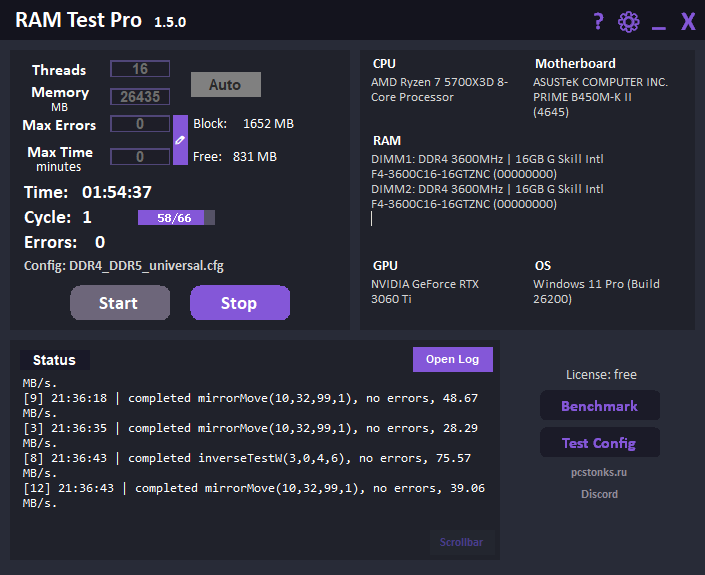Click log entry [9] at 21:36:18

[250, 406]
